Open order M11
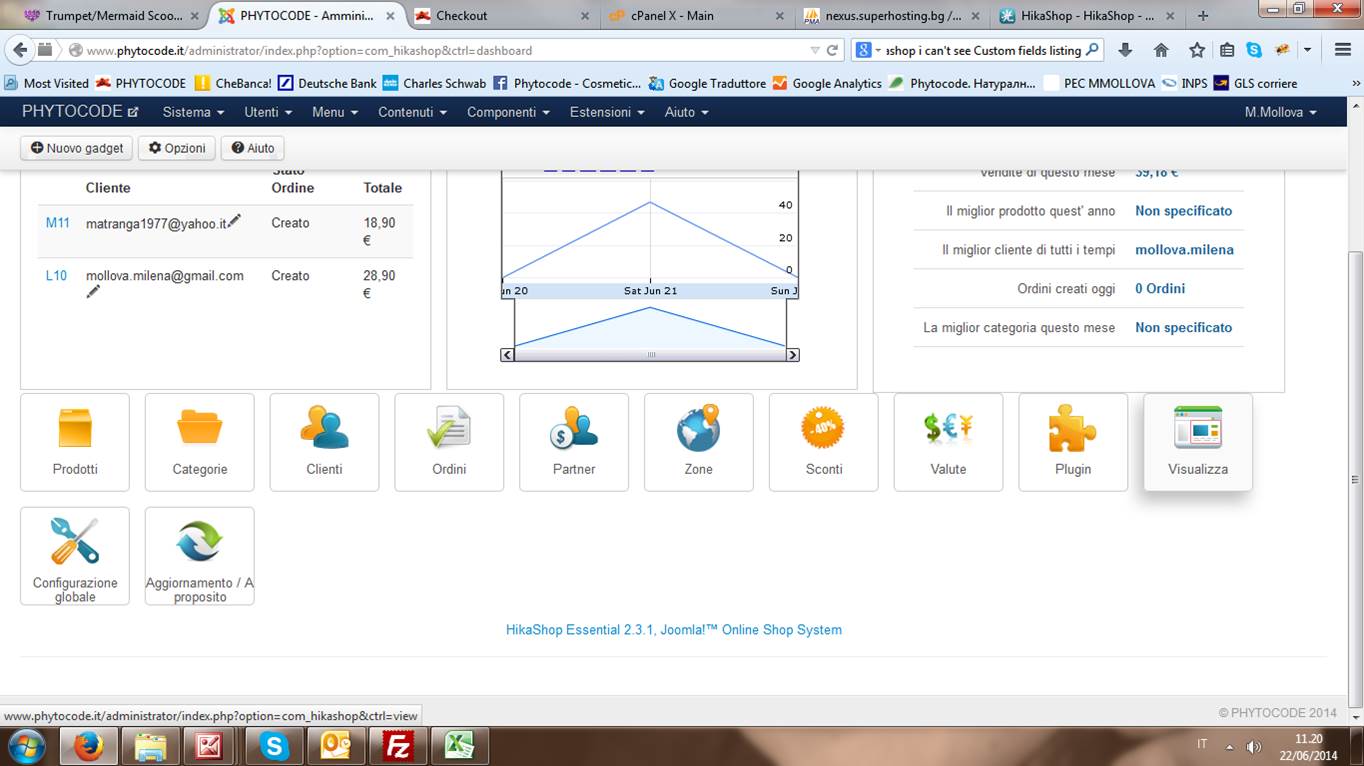This screenshot has width=1364, height=766. coord(58,223)
